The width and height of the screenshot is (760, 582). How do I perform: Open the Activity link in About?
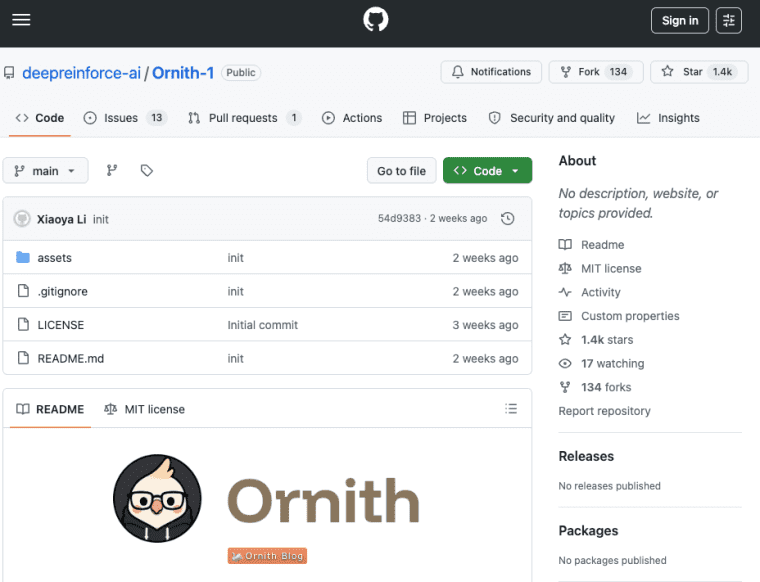[601, 292]
